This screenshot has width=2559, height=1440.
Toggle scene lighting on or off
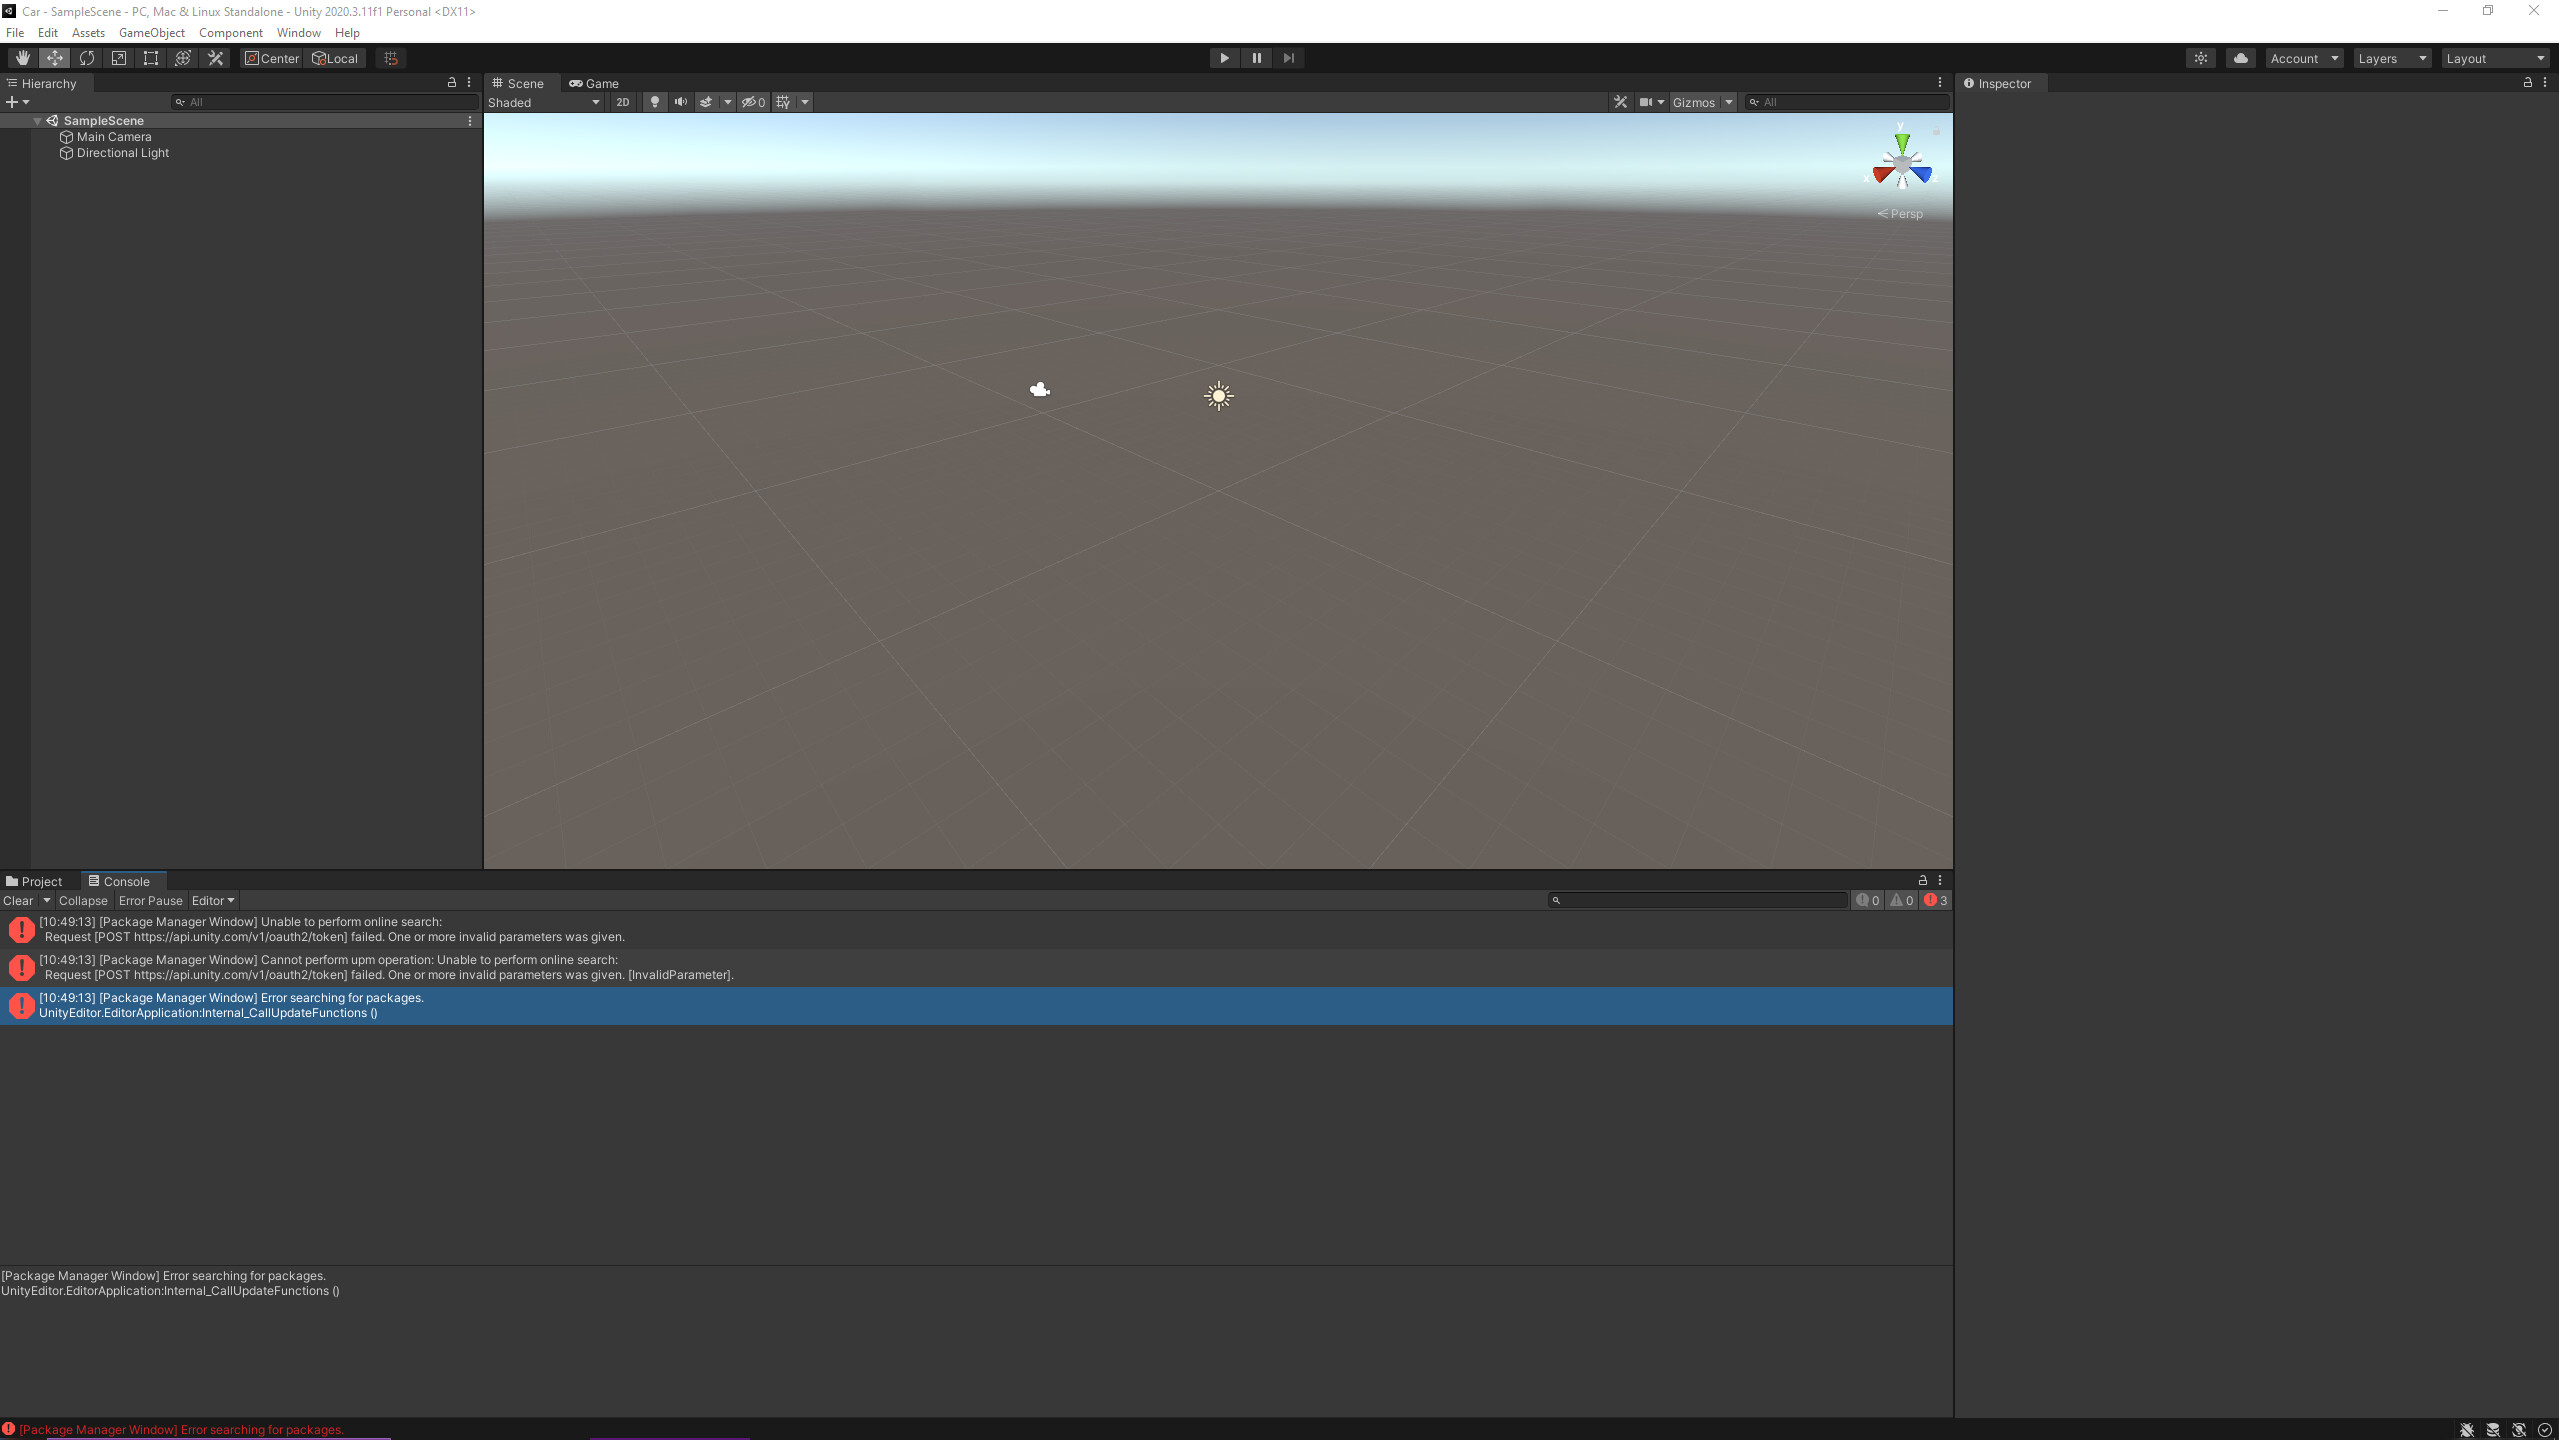tap(654, 102)
